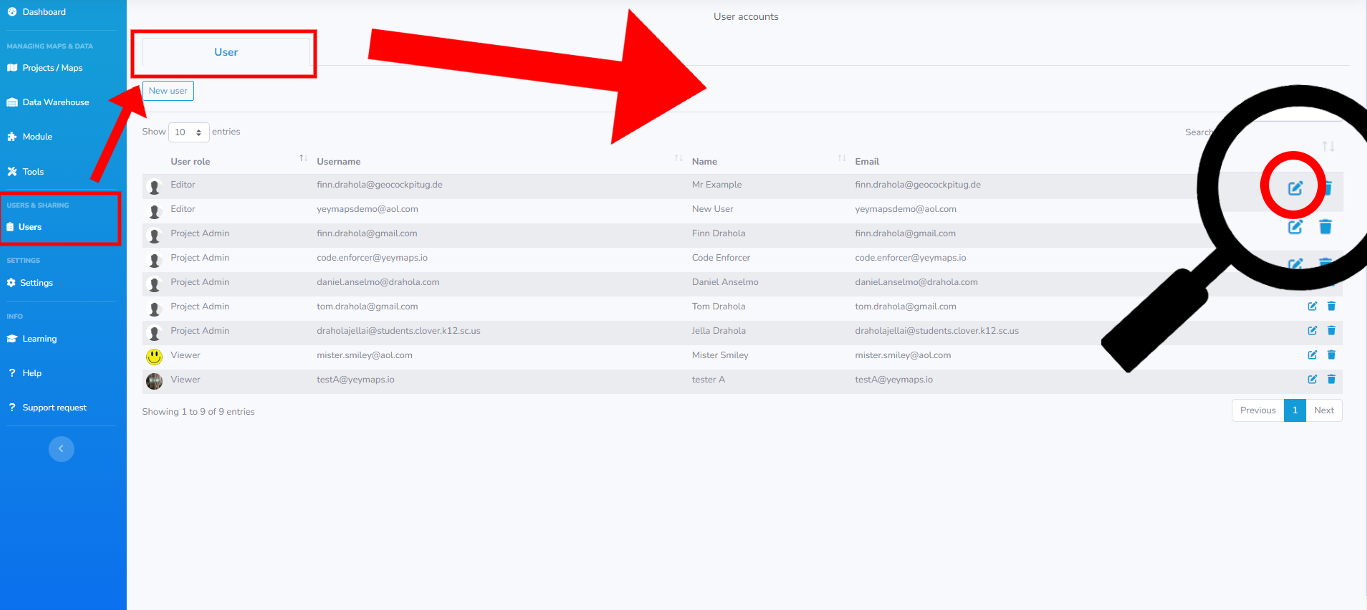Sort by the Name column arrows

pos(841,159)
